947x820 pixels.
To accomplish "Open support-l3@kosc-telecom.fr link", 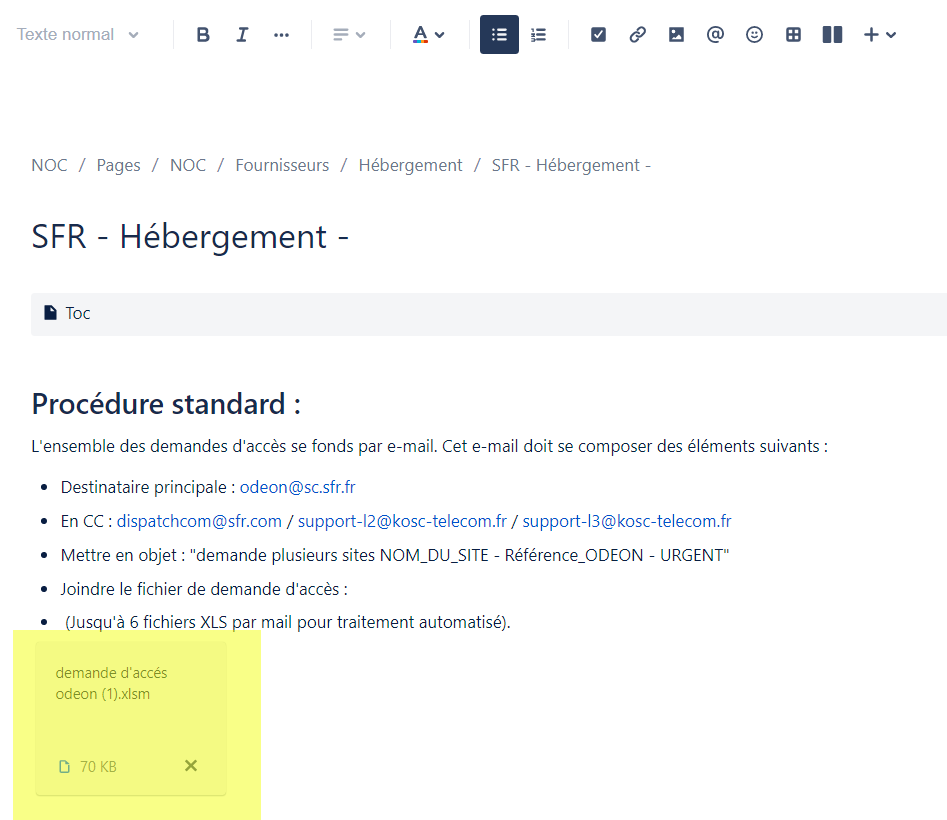I will click(626, 521).
